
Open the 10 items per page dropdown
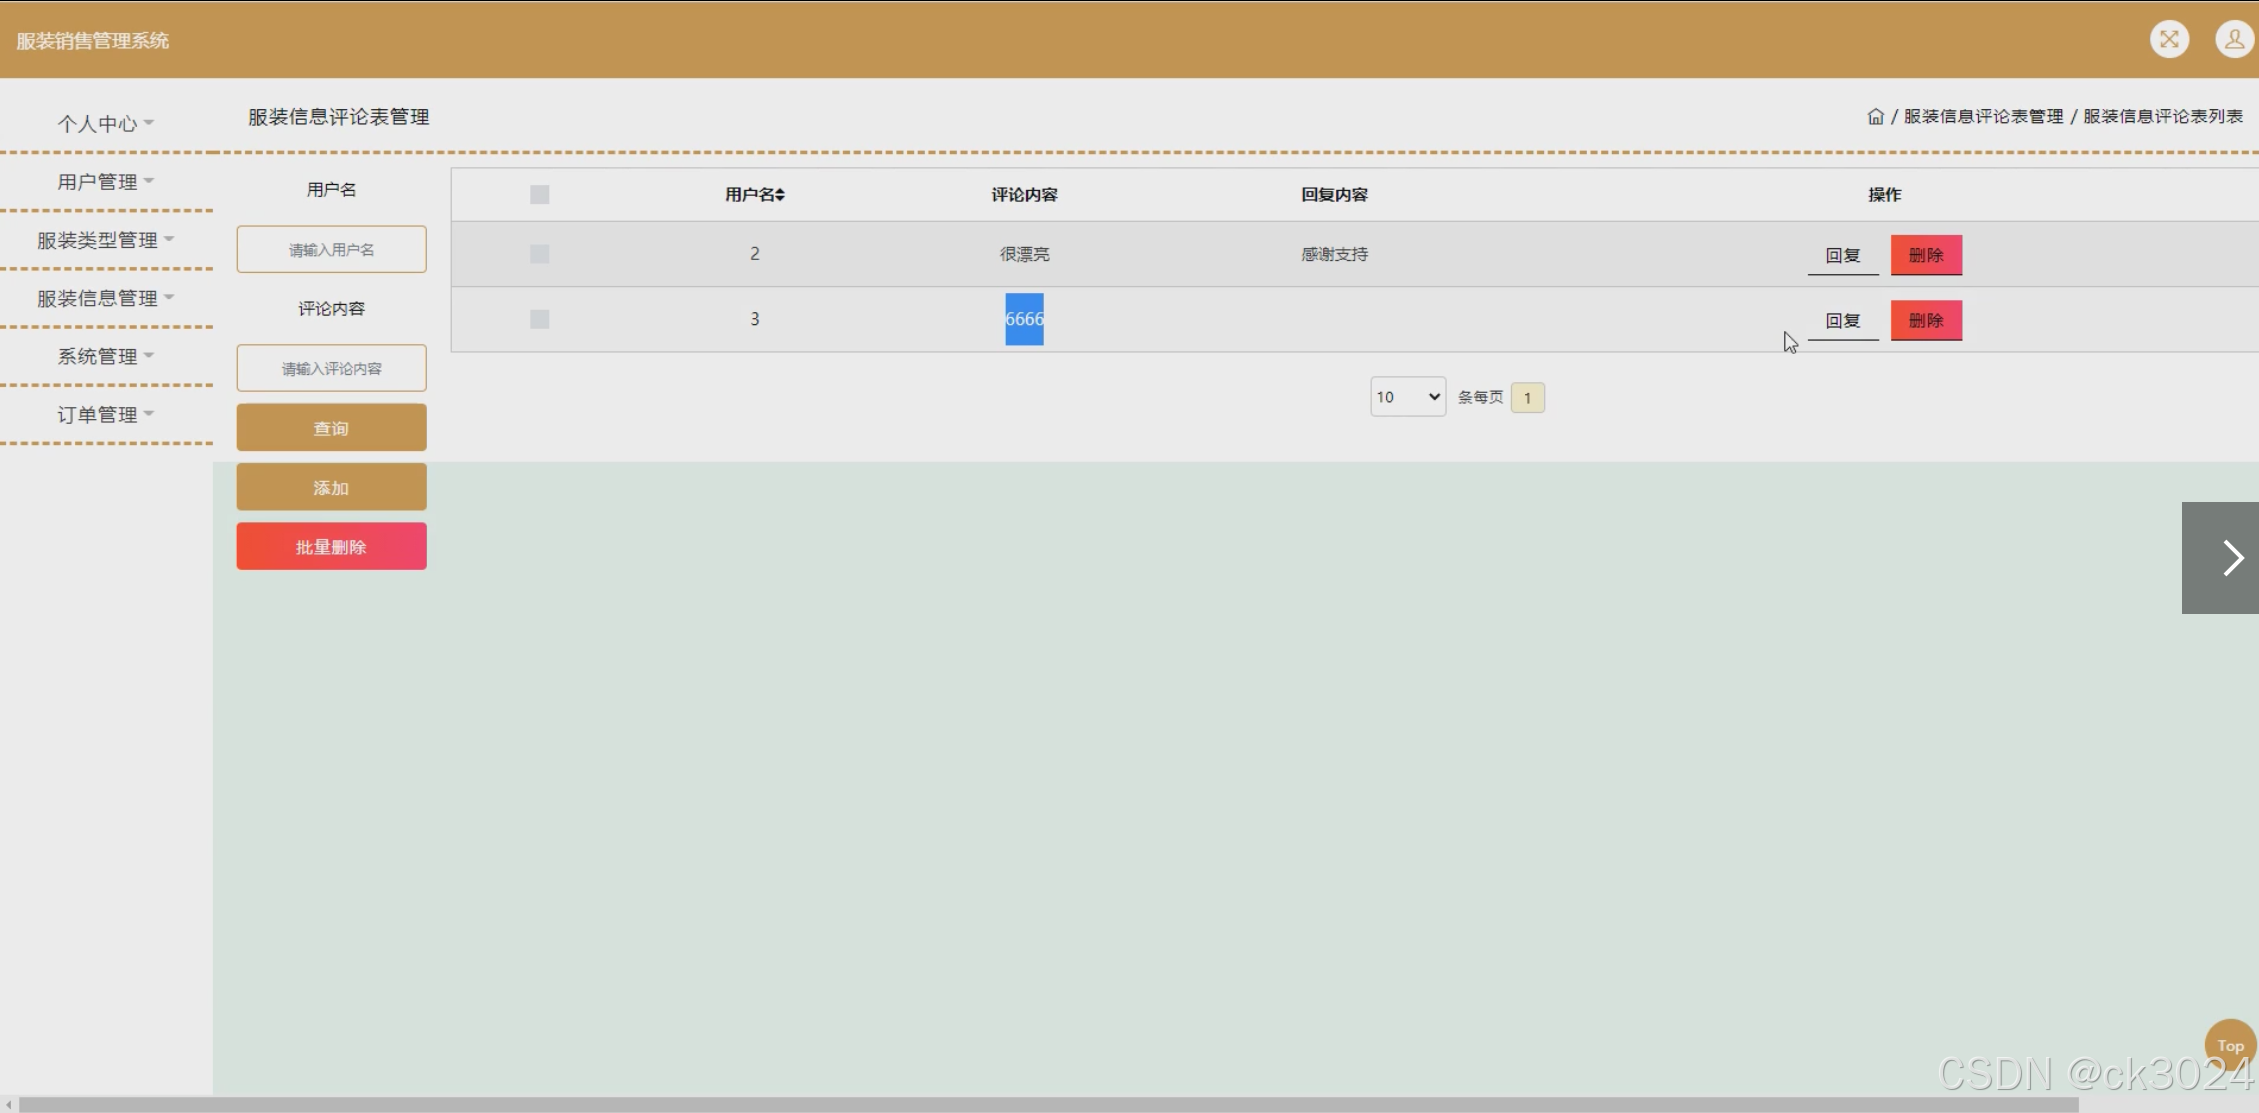pyautogui.click(x=1407, y=397)
